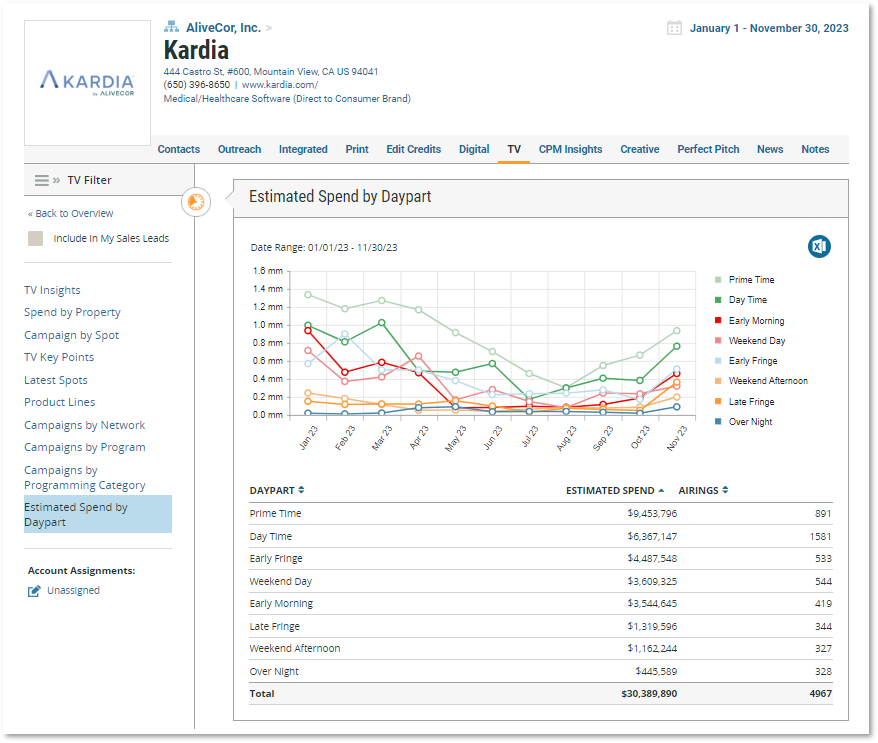Screen dimensions: 878x743
Task: Toggle Weekend Day legend swatch
Action: [718, 340]
